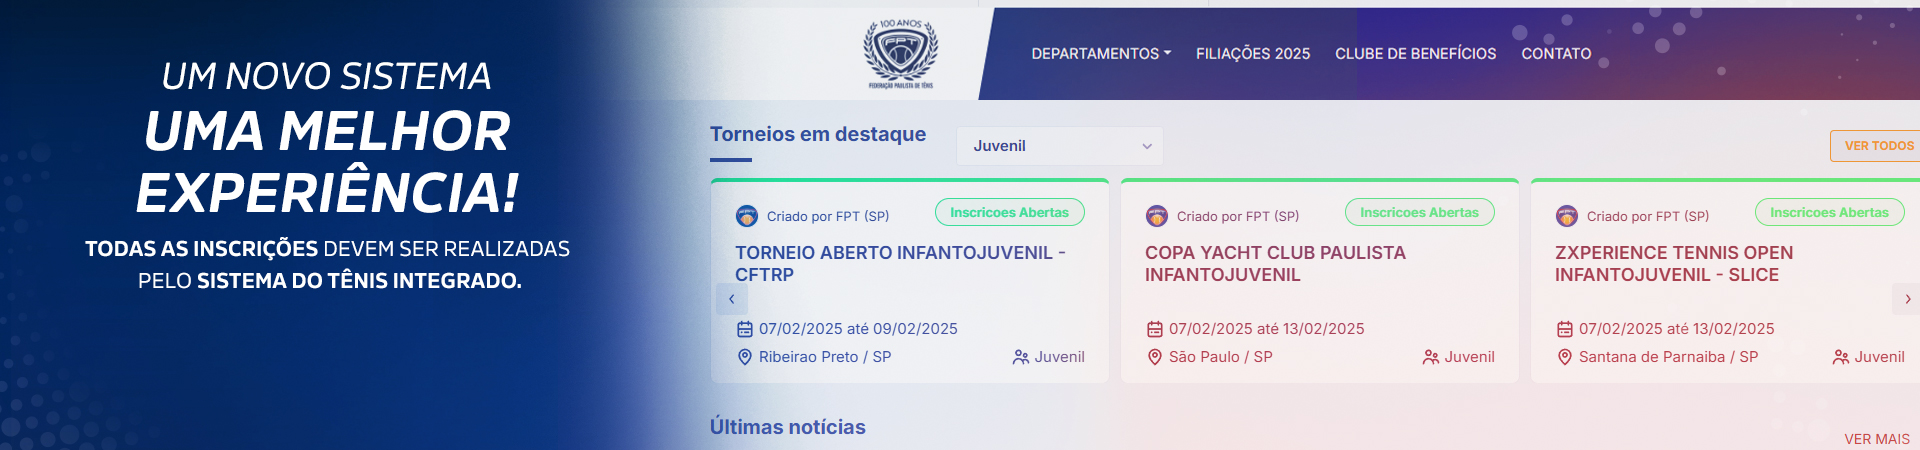Show previous tournaments with left carousel arrow
This screenshot has width=1920, height=450.
[731, 299]
